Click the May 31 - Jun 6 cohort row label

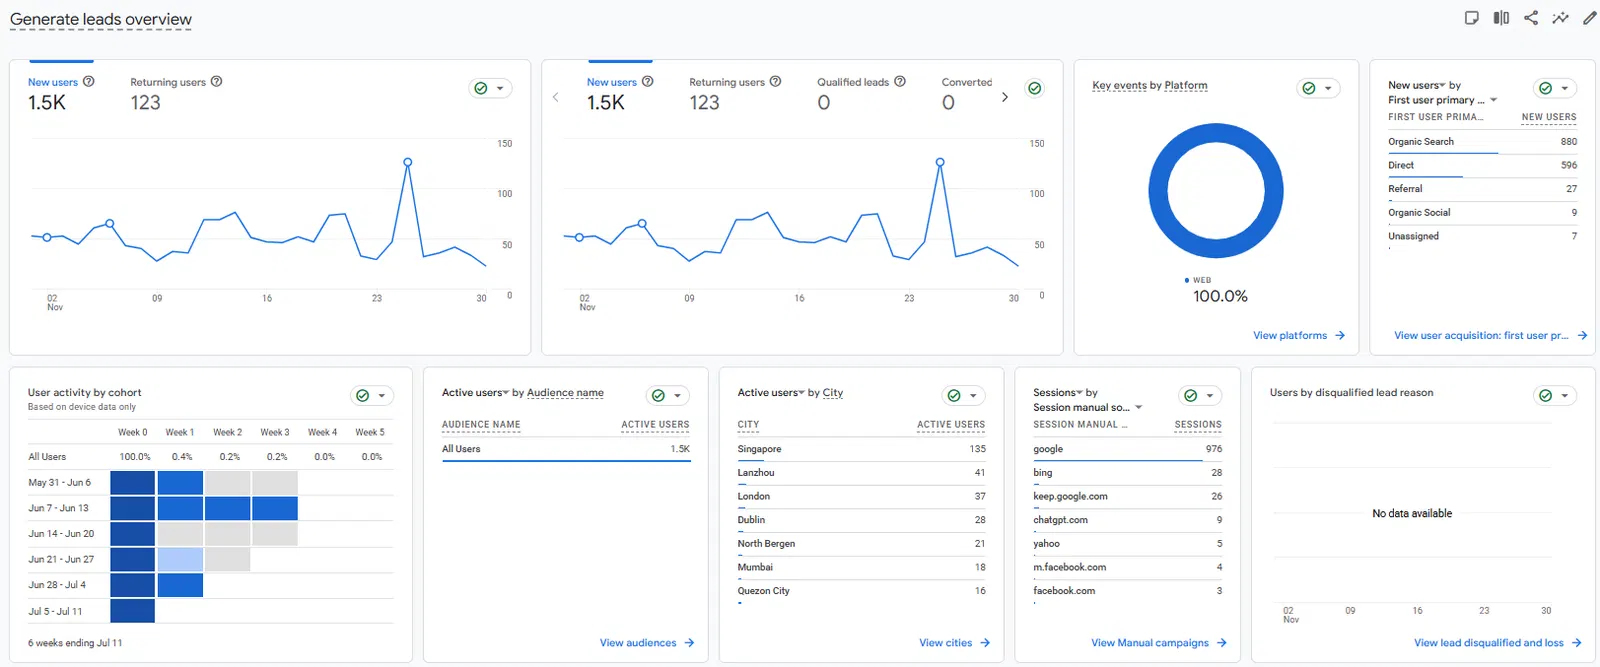tap(59, 482)
